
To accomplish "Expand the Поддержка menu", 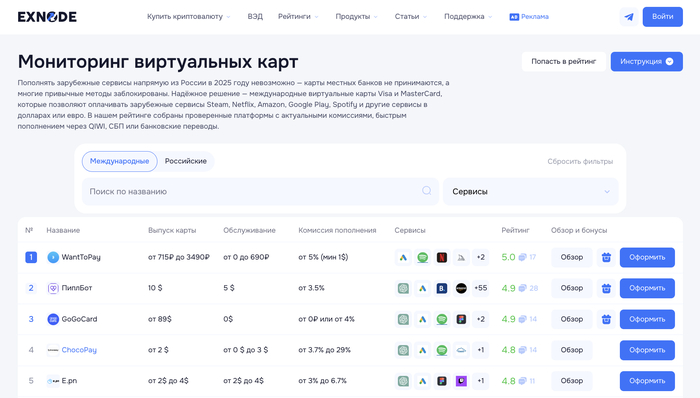I will pyautogui.click(x=468, y=17).
